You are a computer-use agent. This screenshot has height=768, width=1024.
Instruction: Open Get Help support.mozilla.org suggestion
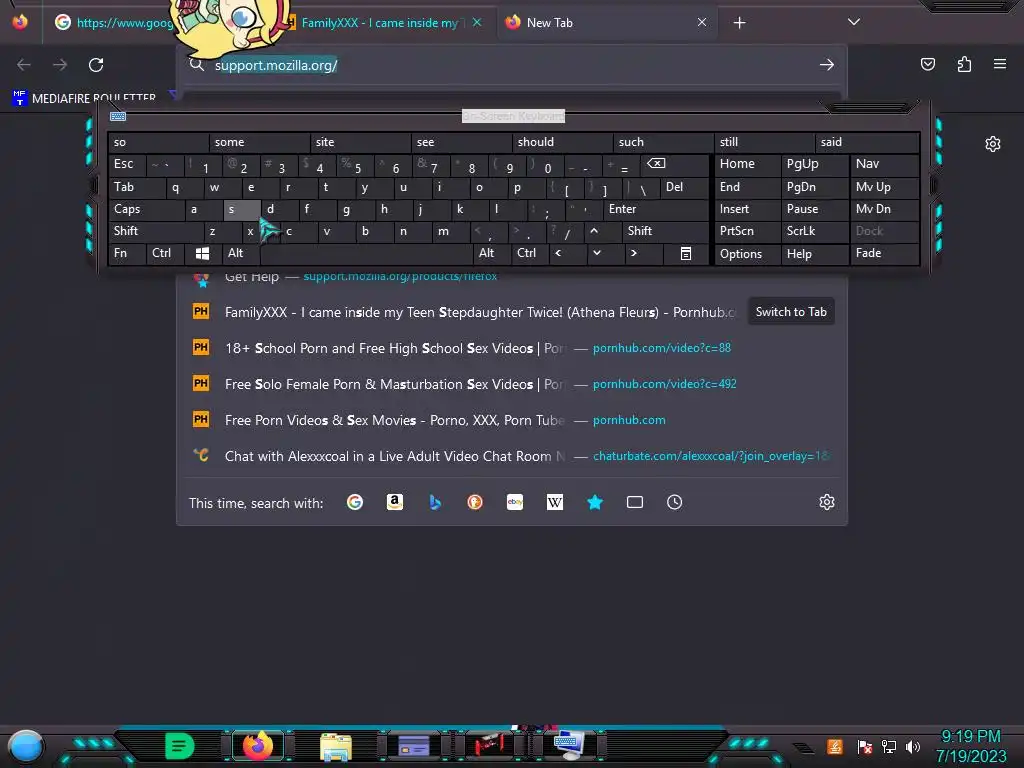(x=511, y=277)
